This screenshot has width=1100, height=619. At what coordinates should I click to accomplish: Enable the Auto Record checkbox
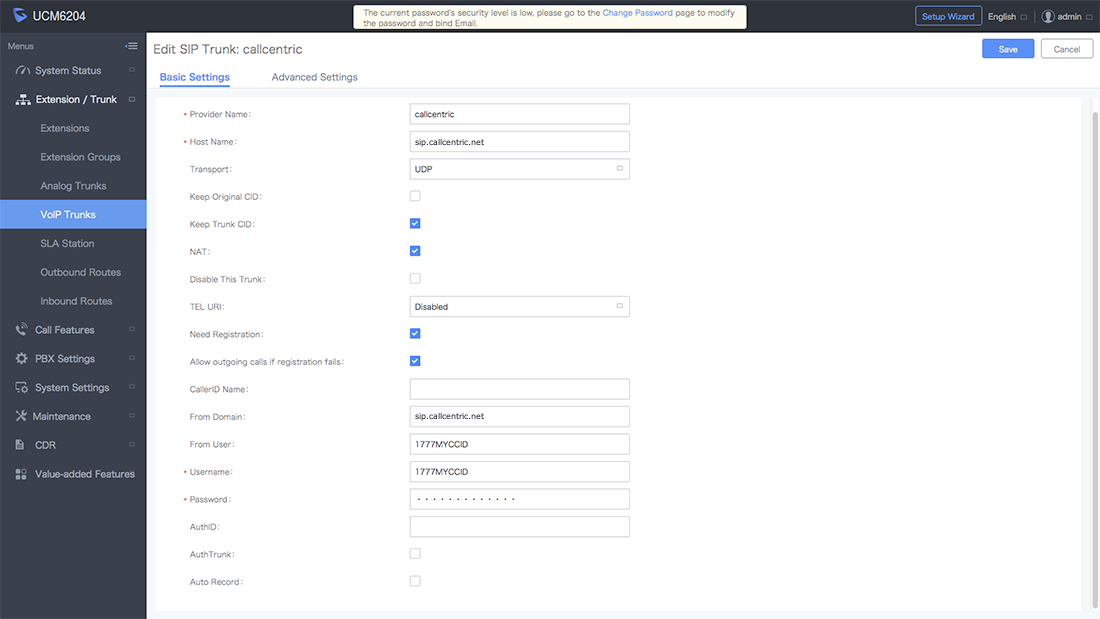(x=415, y=581)
